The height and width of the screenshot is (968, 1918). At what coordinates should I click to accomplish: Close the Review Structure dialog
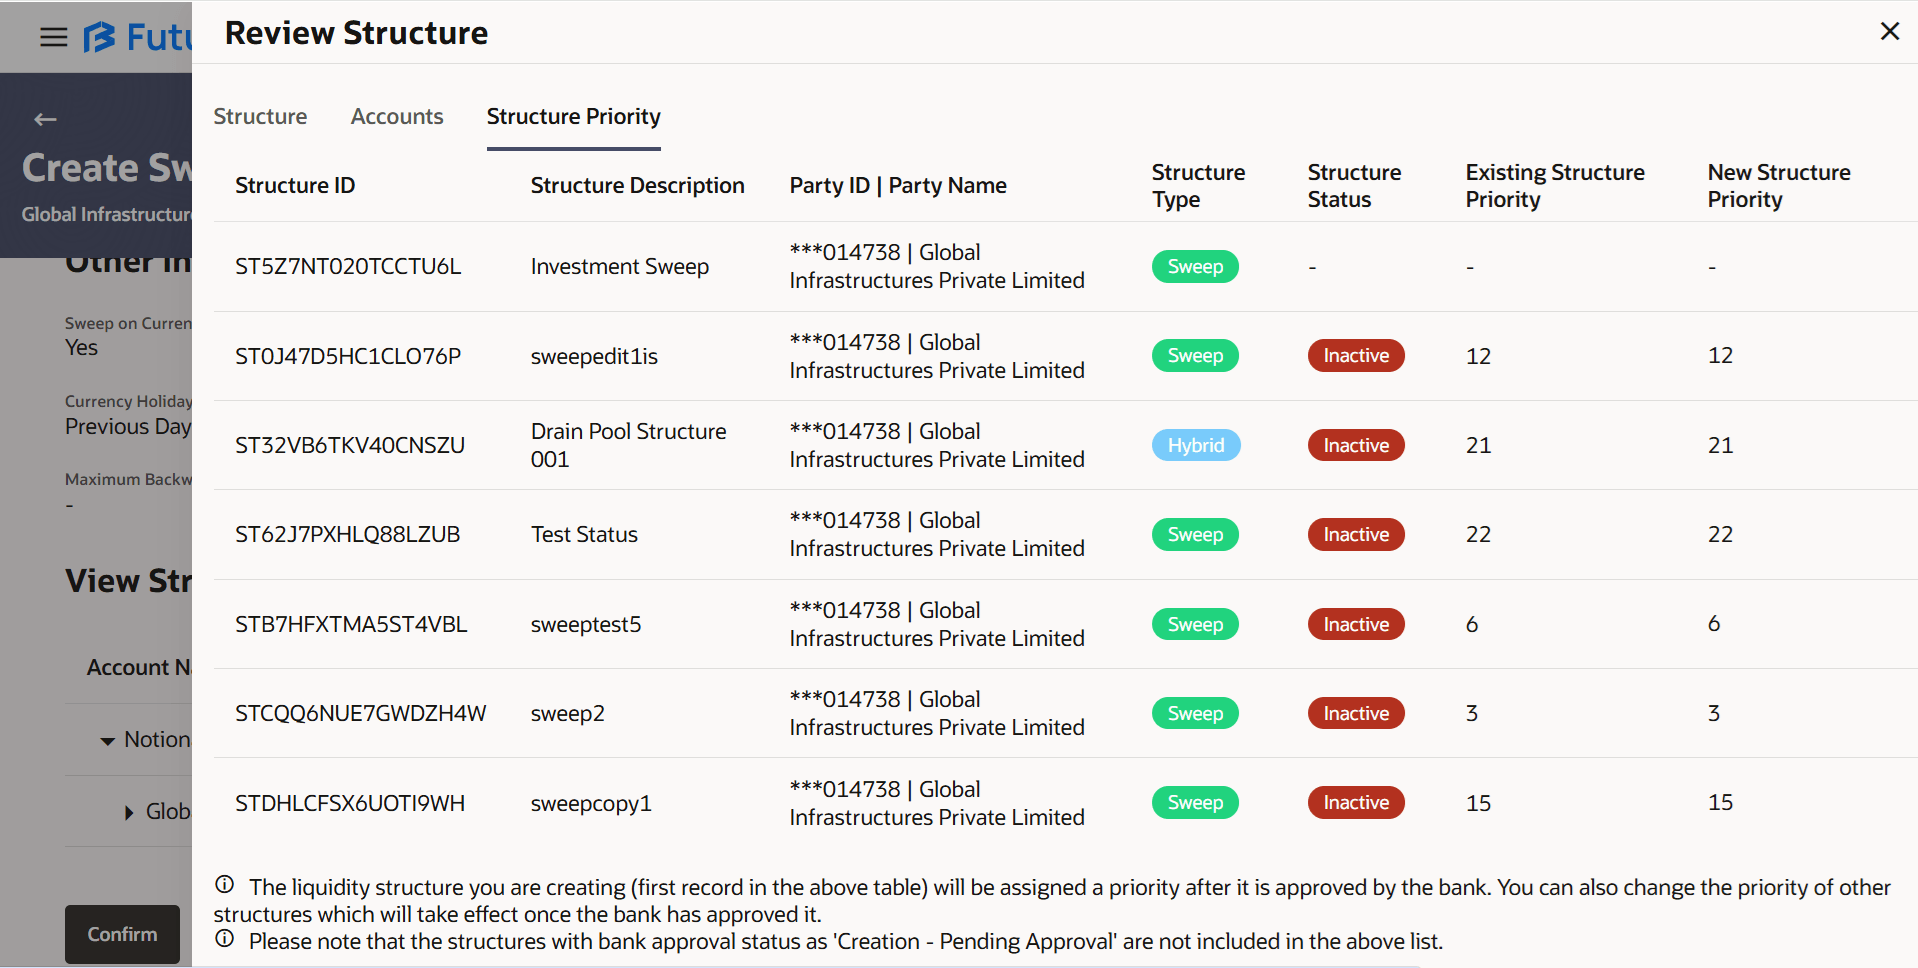click(1888, 31)
